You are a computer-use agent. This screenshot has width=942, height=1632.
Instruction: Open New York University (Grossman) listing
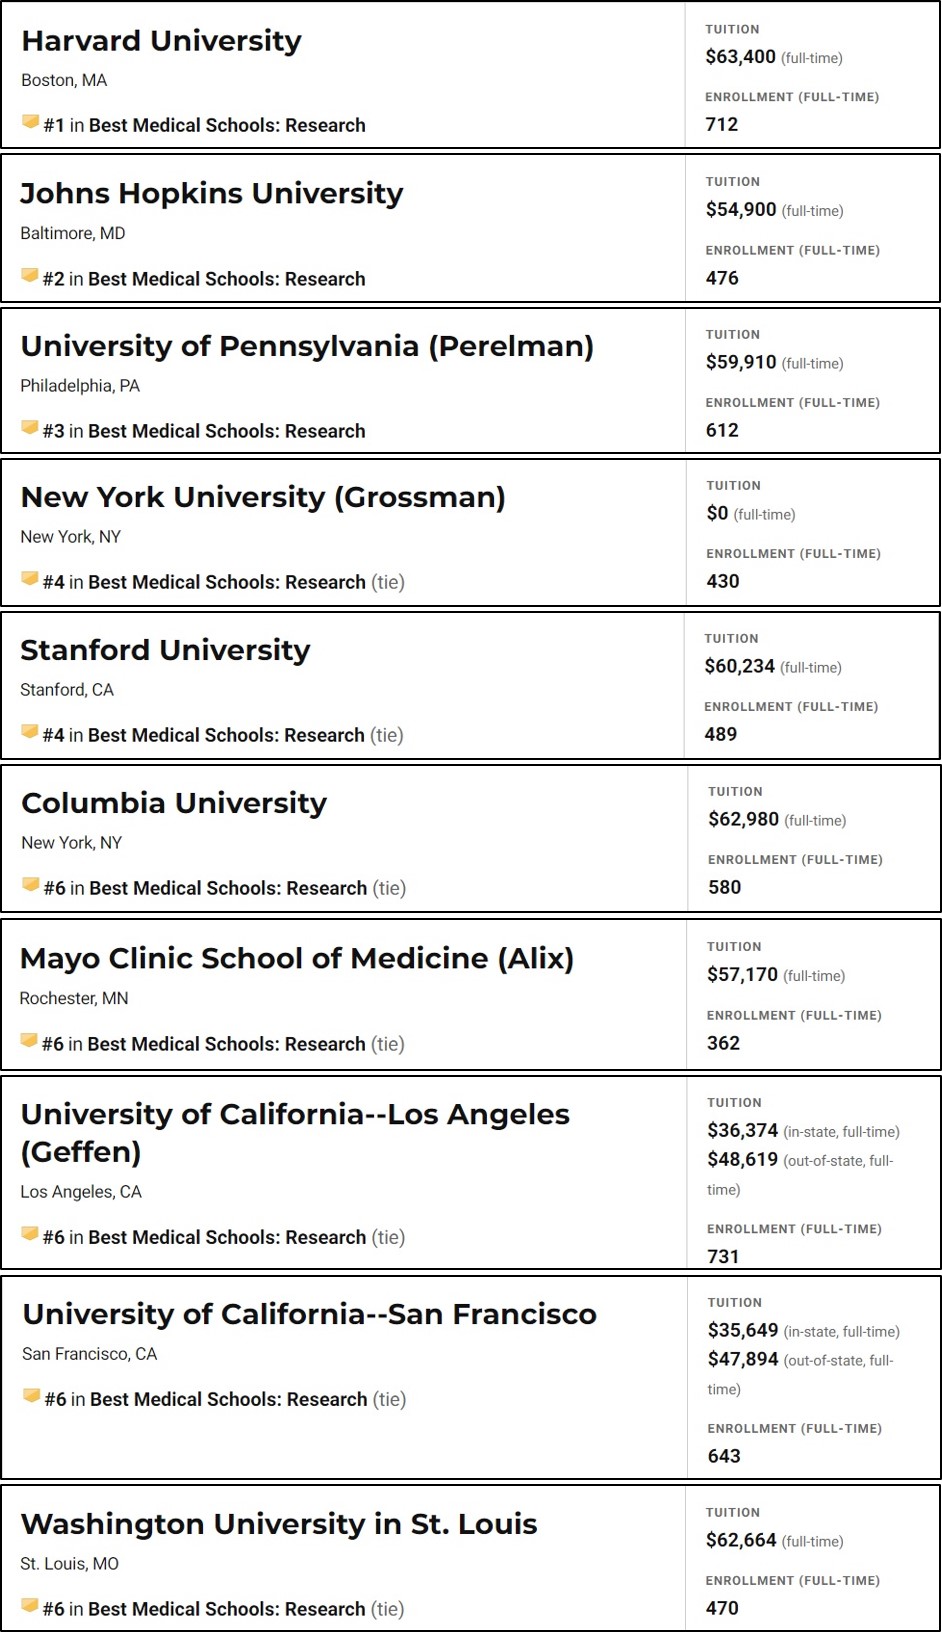coord(263,498)
